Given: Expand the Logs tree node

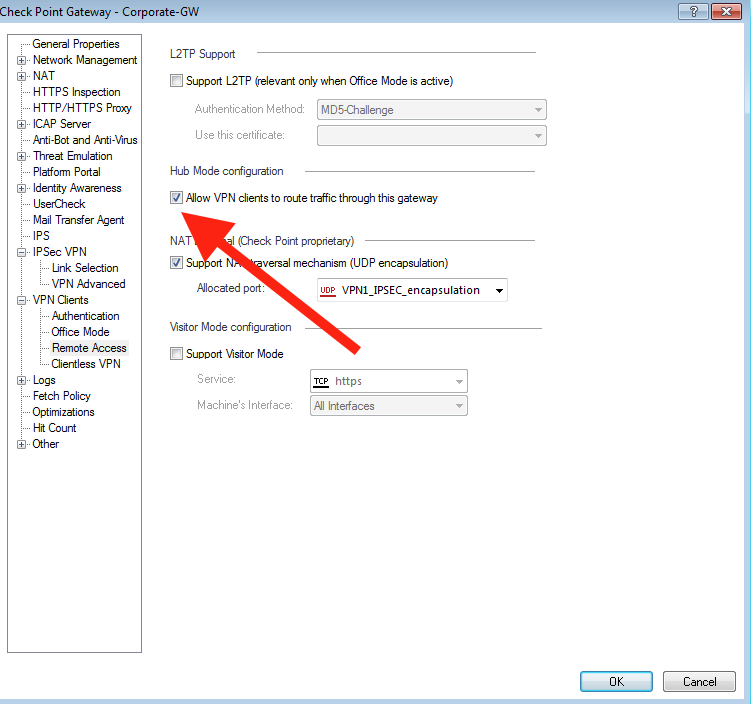Looking at the screenshot, I should point(21,380).
